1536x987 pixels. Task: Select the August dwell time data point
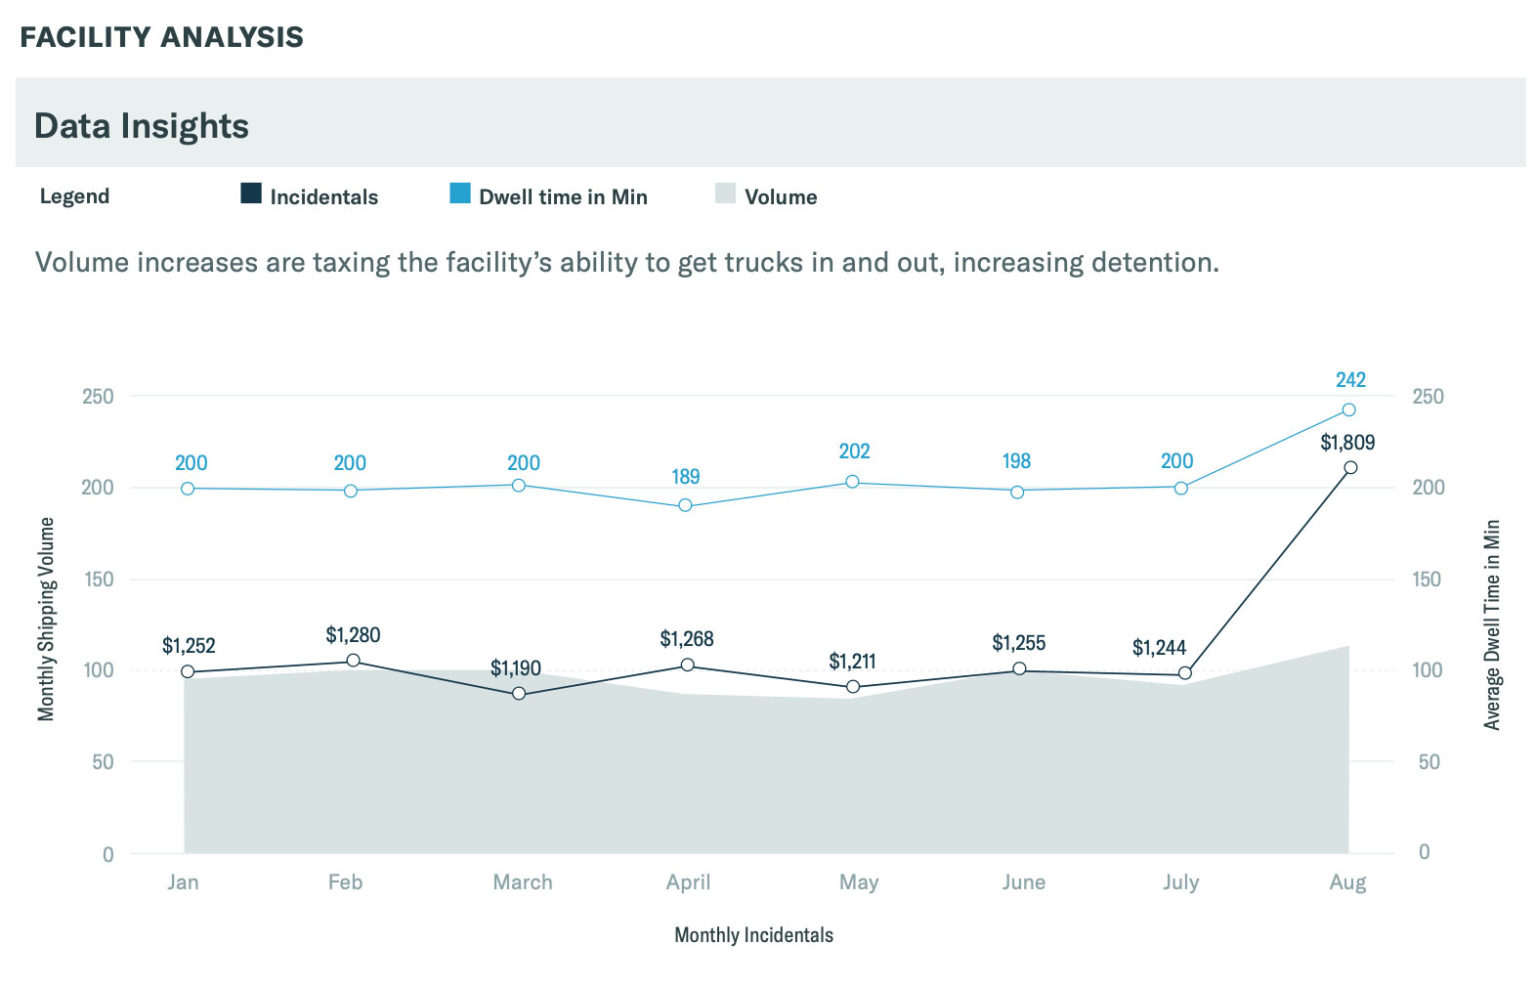[x=1348, y=410]
